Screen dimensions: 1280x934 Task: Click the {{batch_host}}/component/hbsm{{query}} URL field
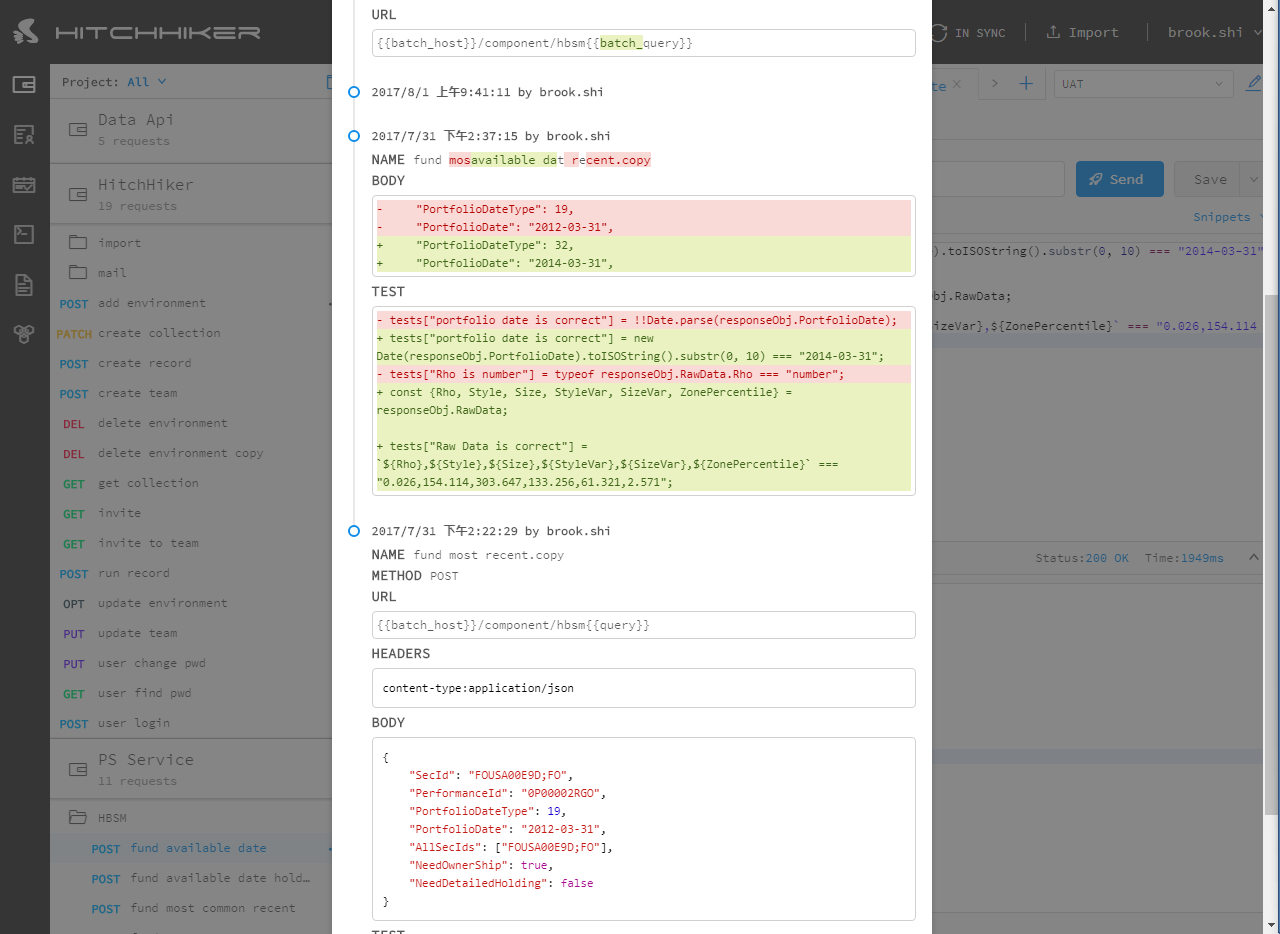[643, 624]
